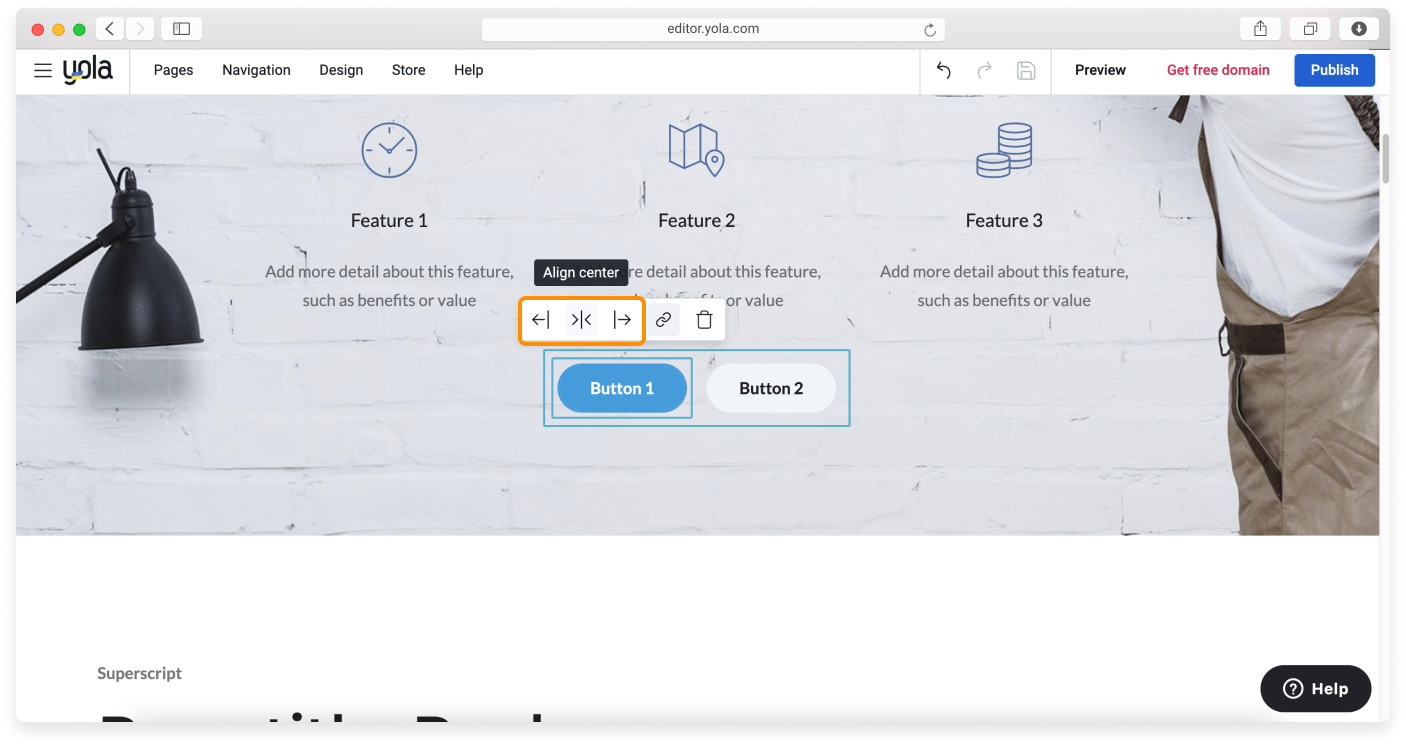Click the Preview button
The height and width of the screenshot is (746, 1406).
(x=1100, y=70)
